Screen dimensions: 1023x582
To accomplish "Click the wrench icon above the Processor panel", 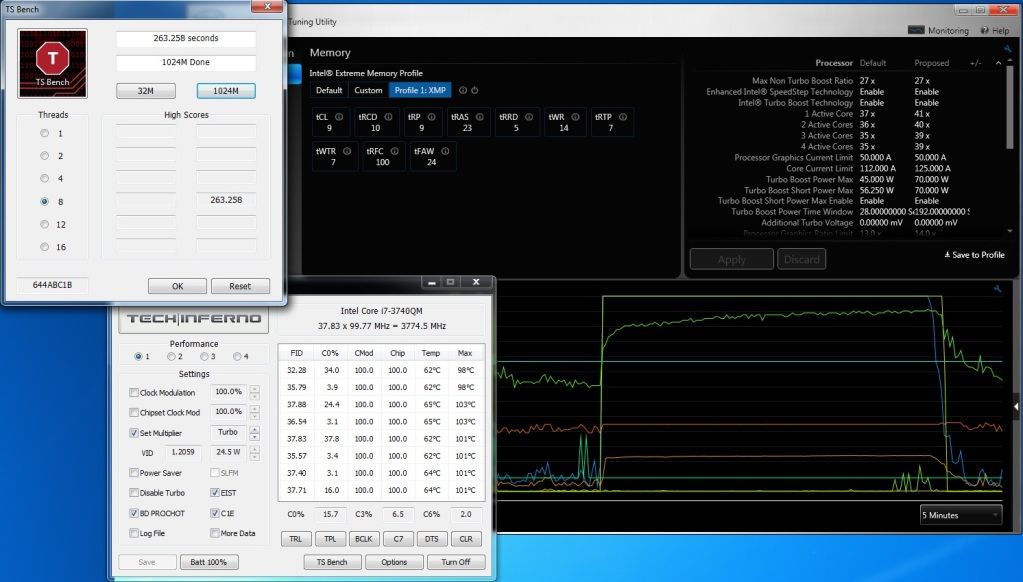I will (x=1008, y=49).
